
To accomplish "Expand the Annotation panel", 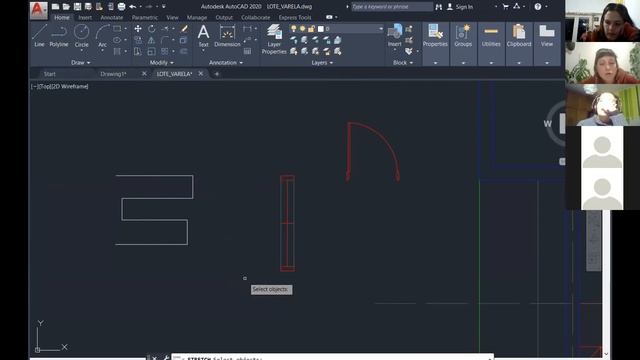I will (x=226, y=62).
